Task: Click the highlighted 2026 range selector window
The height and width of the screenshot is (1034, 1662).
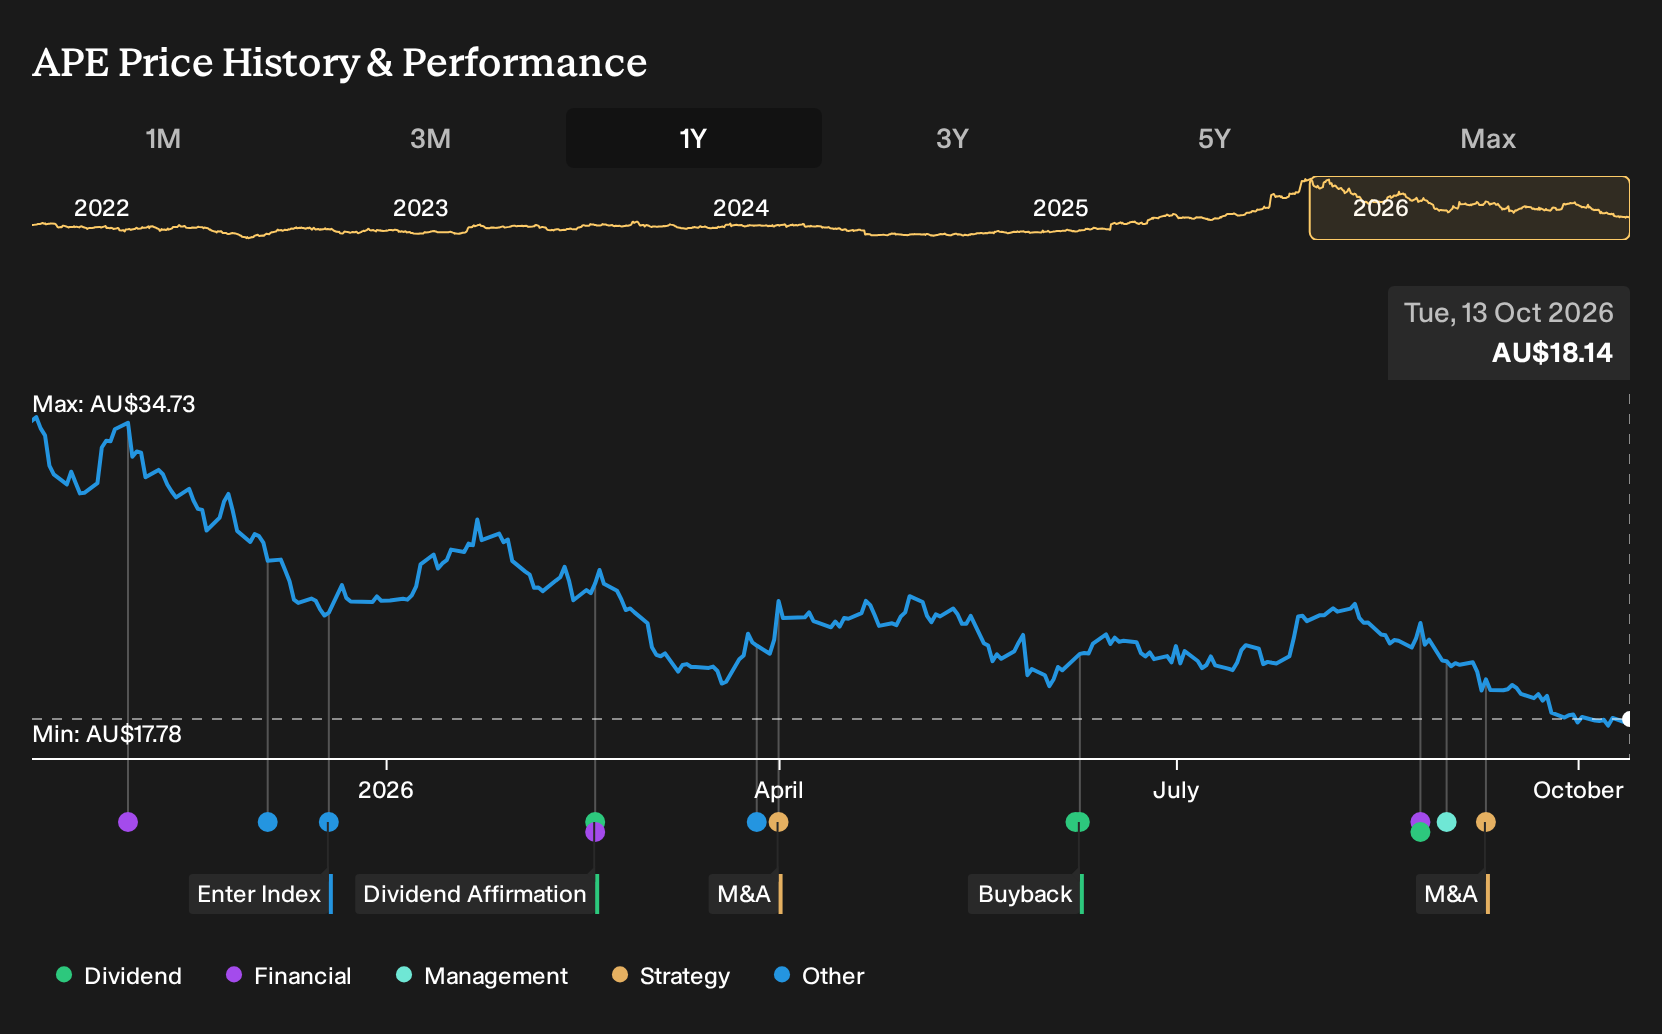Action: [x=1469, y=208]
